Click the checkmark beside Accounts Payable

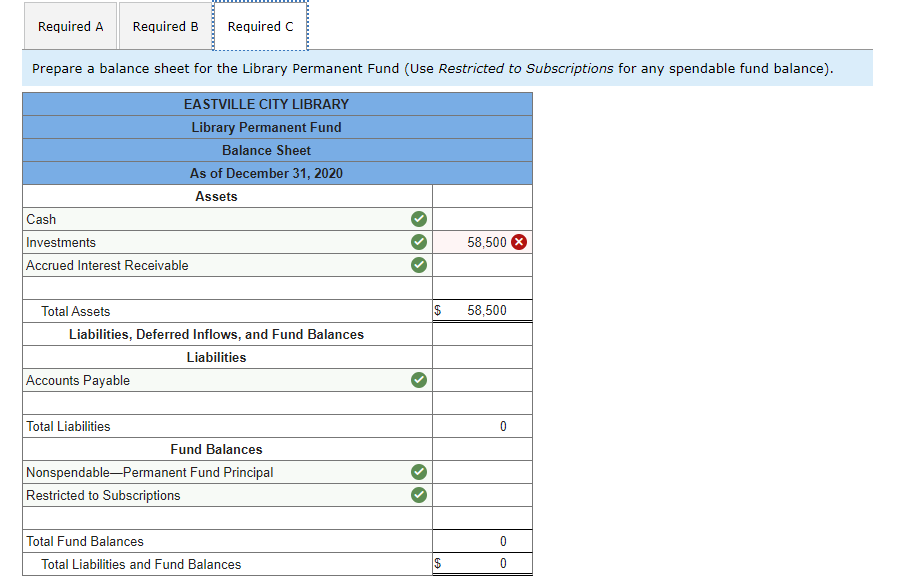(418, 380)
